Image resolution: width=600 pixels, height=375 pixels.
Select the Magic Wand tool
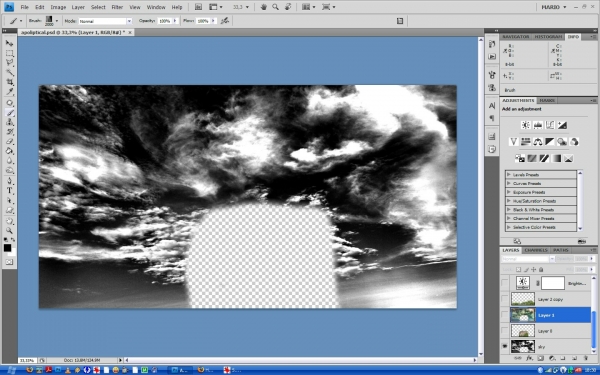point(10,72)
